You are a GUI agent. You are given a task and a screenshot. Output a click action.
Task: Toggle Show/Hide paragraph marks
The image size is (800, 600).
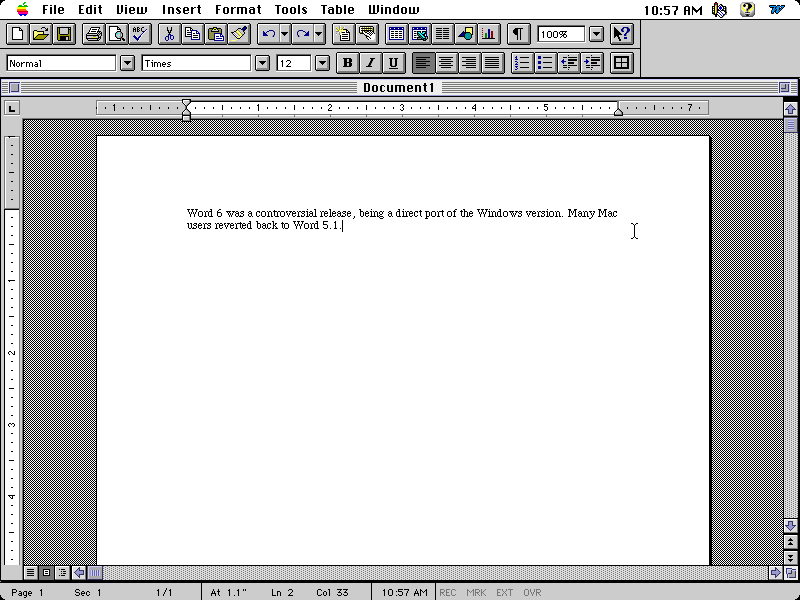(518, 34)
